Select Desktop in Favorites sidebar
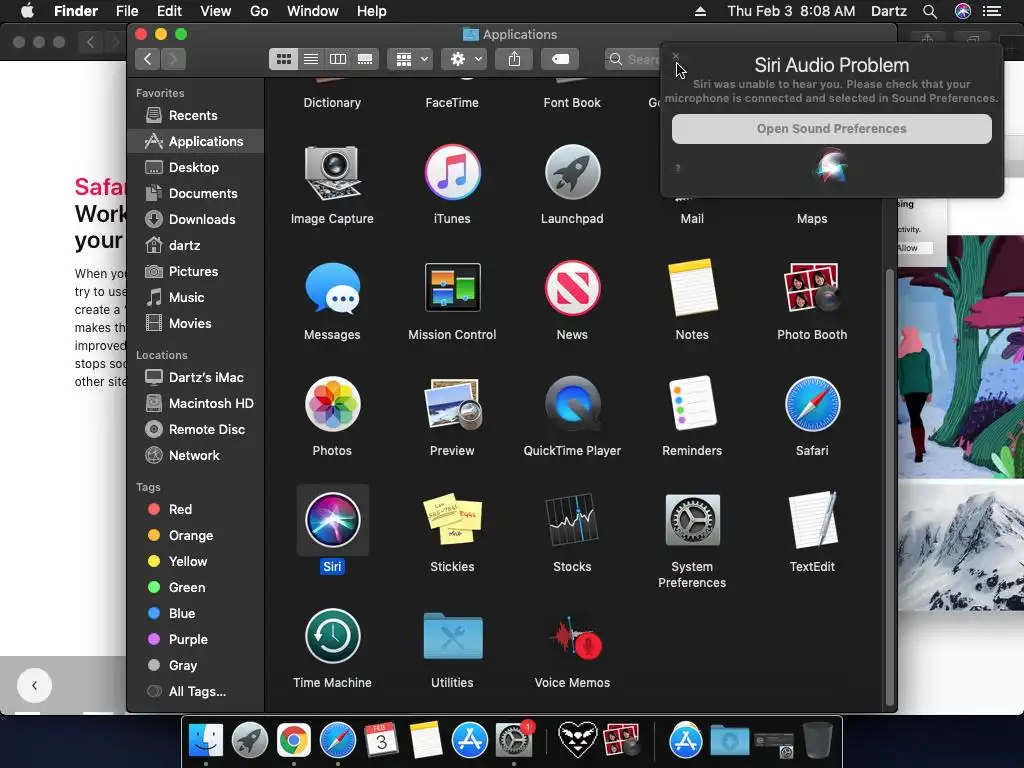 [195, 167]
